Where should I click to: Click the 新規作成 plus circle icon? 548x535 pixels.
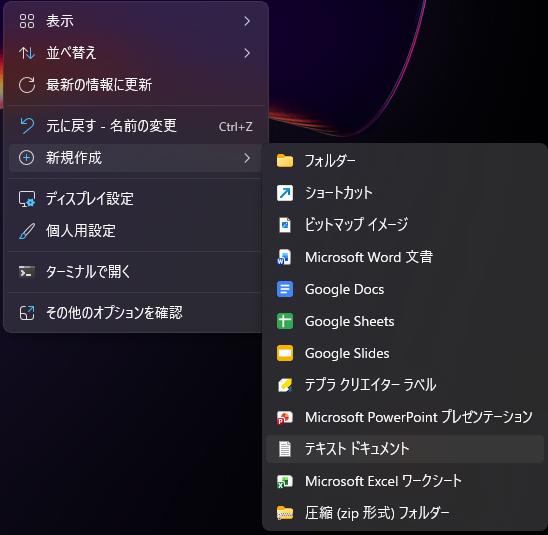pyautogui.click(x=27, y=158)
